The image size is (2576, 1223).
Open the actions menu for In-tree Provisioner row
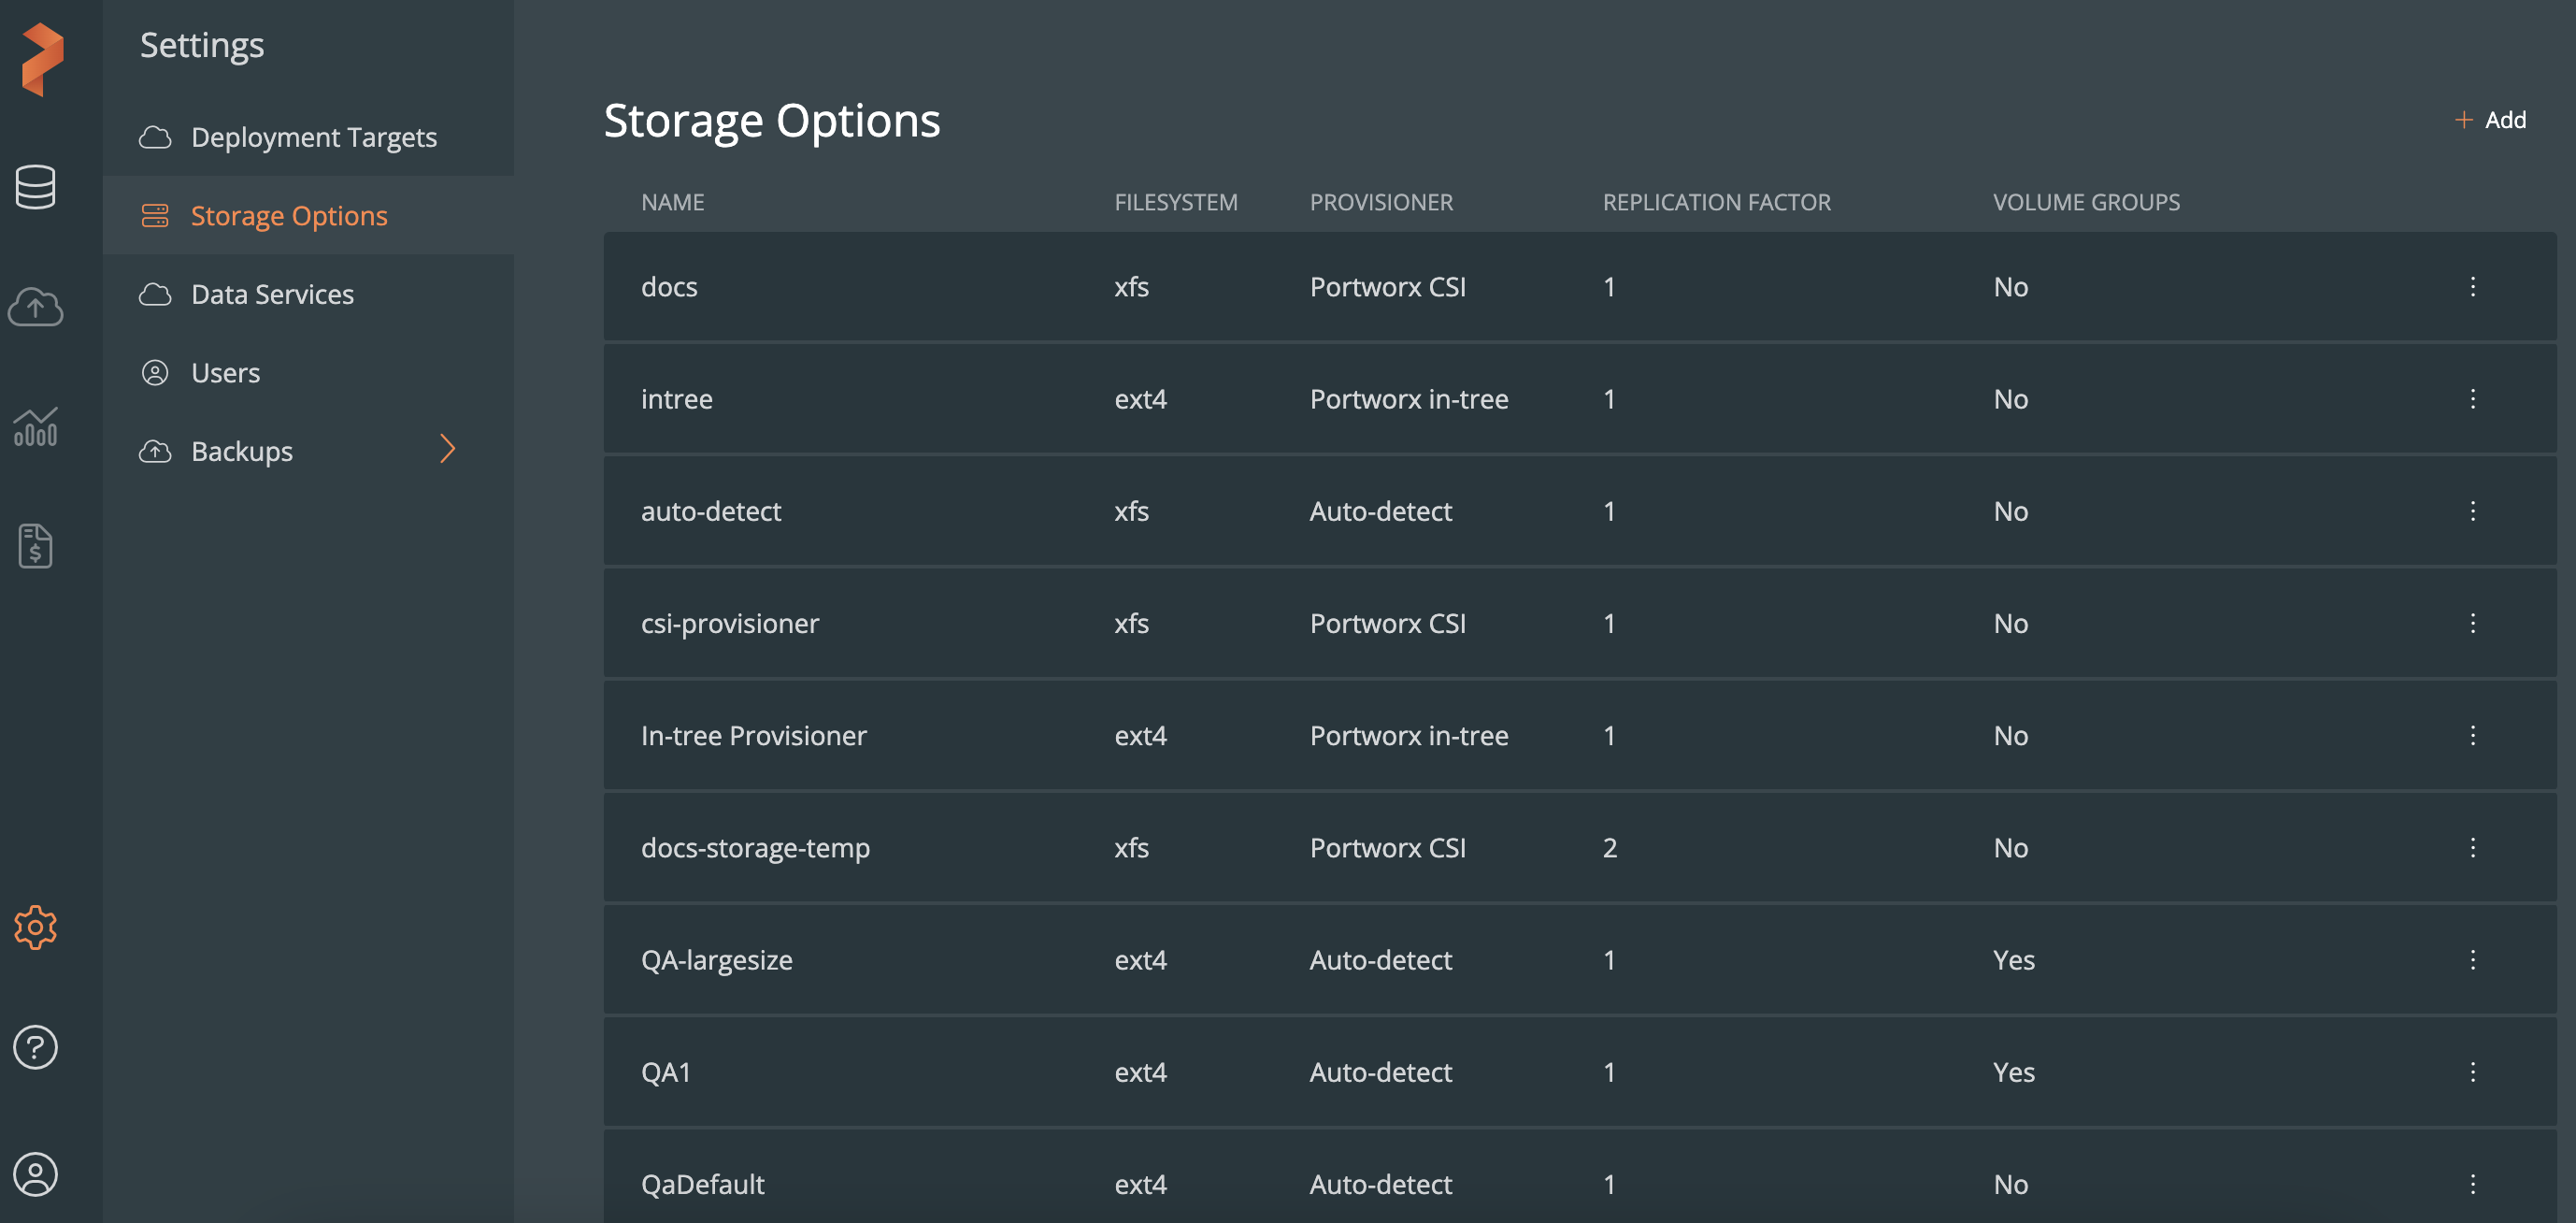(x=2473, y=735)
